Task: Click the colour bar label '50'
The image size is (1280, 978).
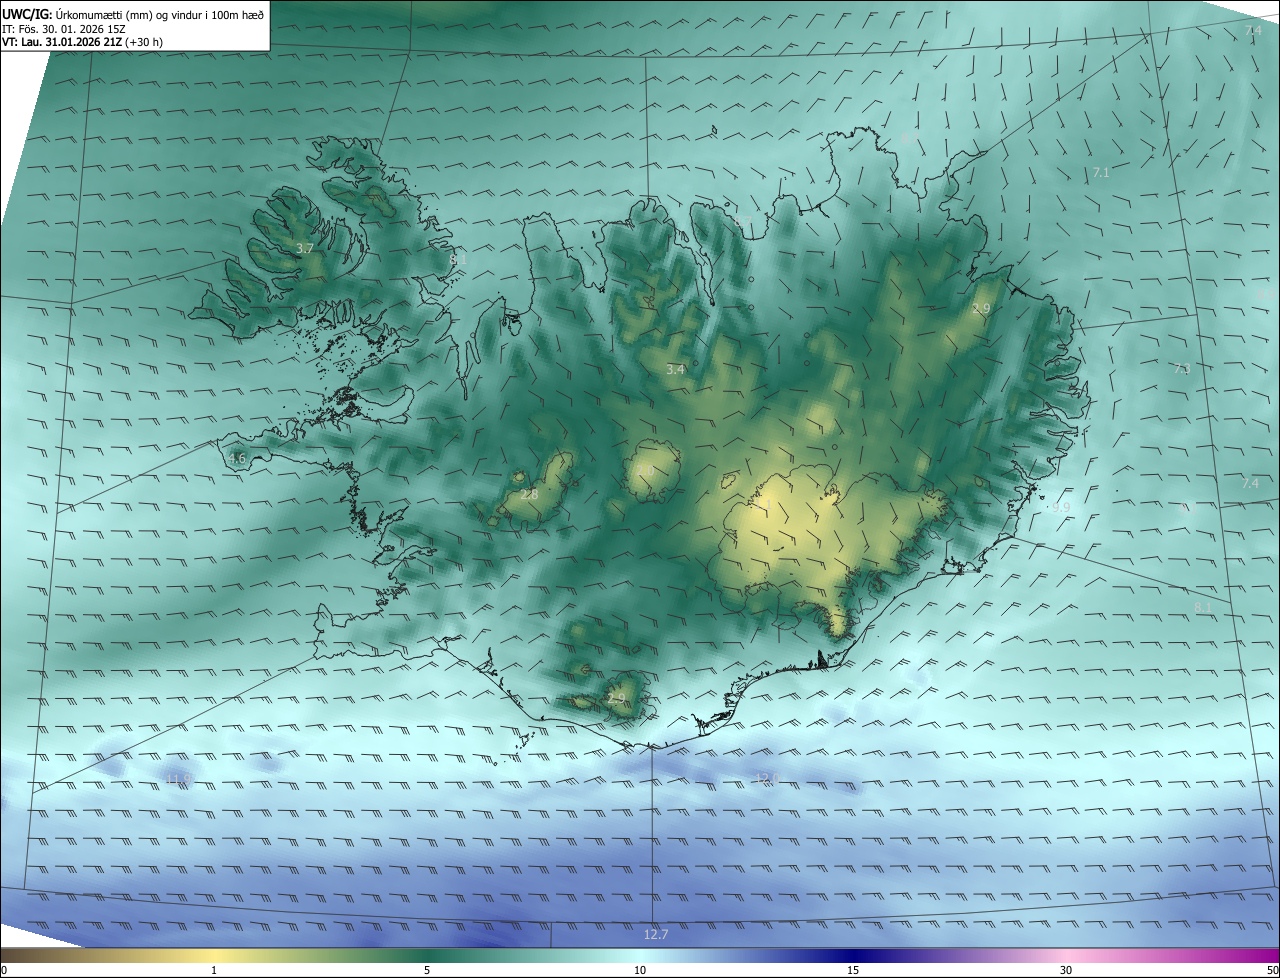Action: coord(1273,970)
